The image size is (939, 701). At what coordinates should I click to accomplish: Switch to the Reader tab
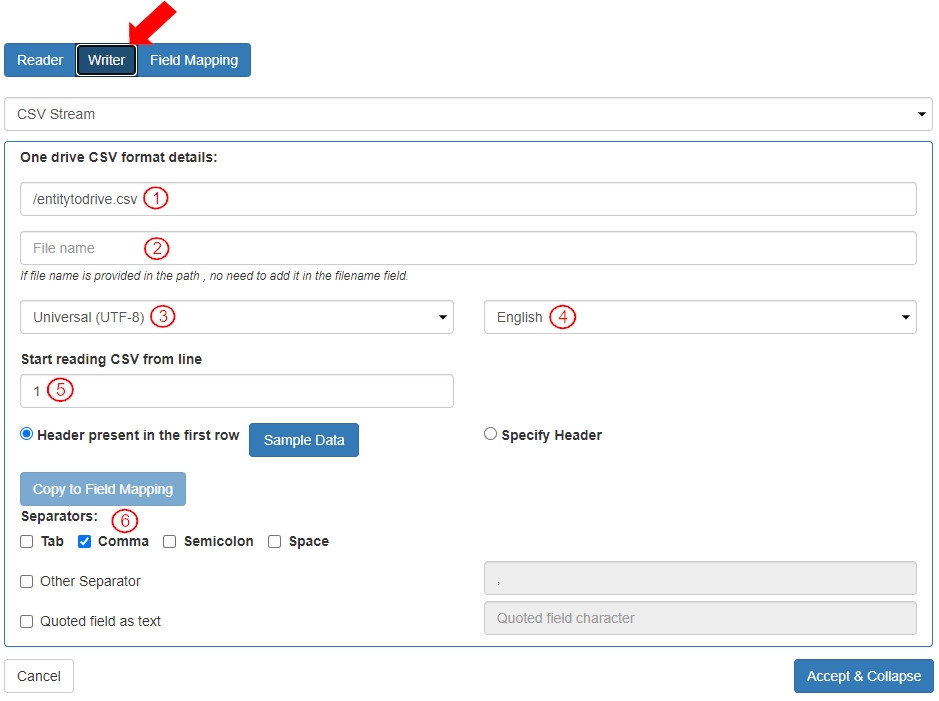(x=40, y=60)
